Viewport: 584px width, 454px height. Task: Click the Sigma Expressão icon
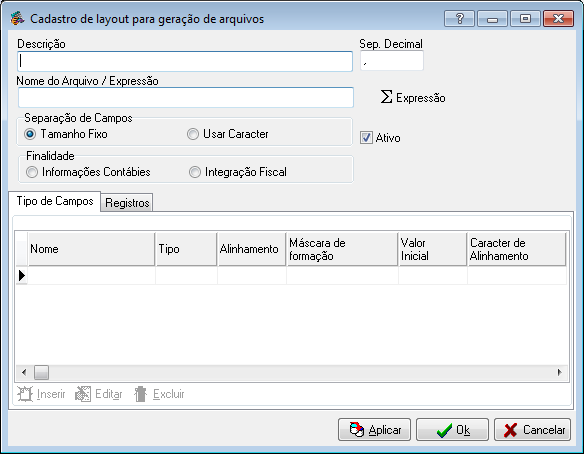(x=386, y=97)
